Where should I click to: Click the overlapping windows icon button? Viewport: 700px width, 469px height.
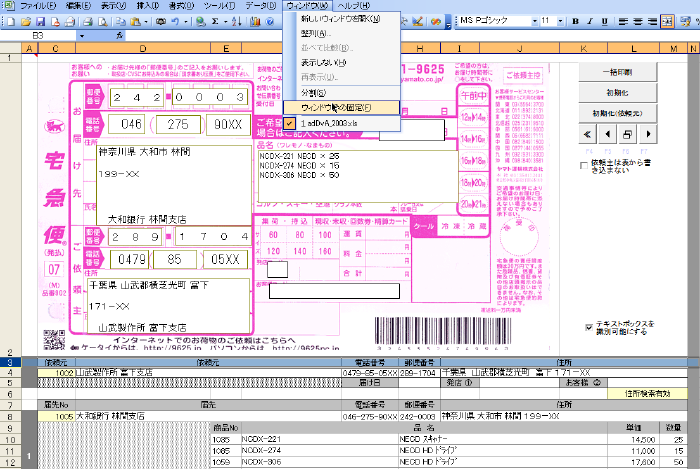628,134
